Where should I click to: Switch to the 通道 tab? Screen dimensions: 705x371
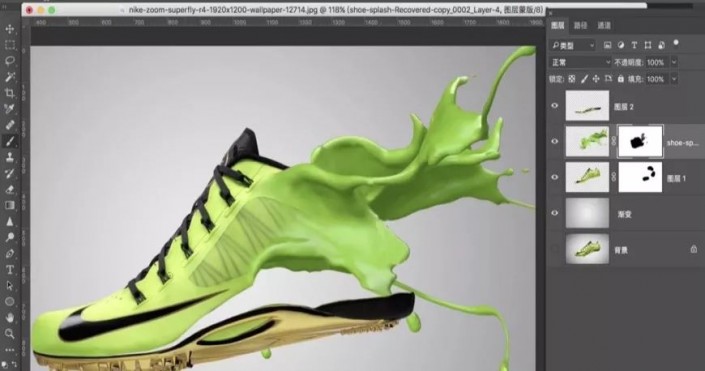click(x=604, y=26)
